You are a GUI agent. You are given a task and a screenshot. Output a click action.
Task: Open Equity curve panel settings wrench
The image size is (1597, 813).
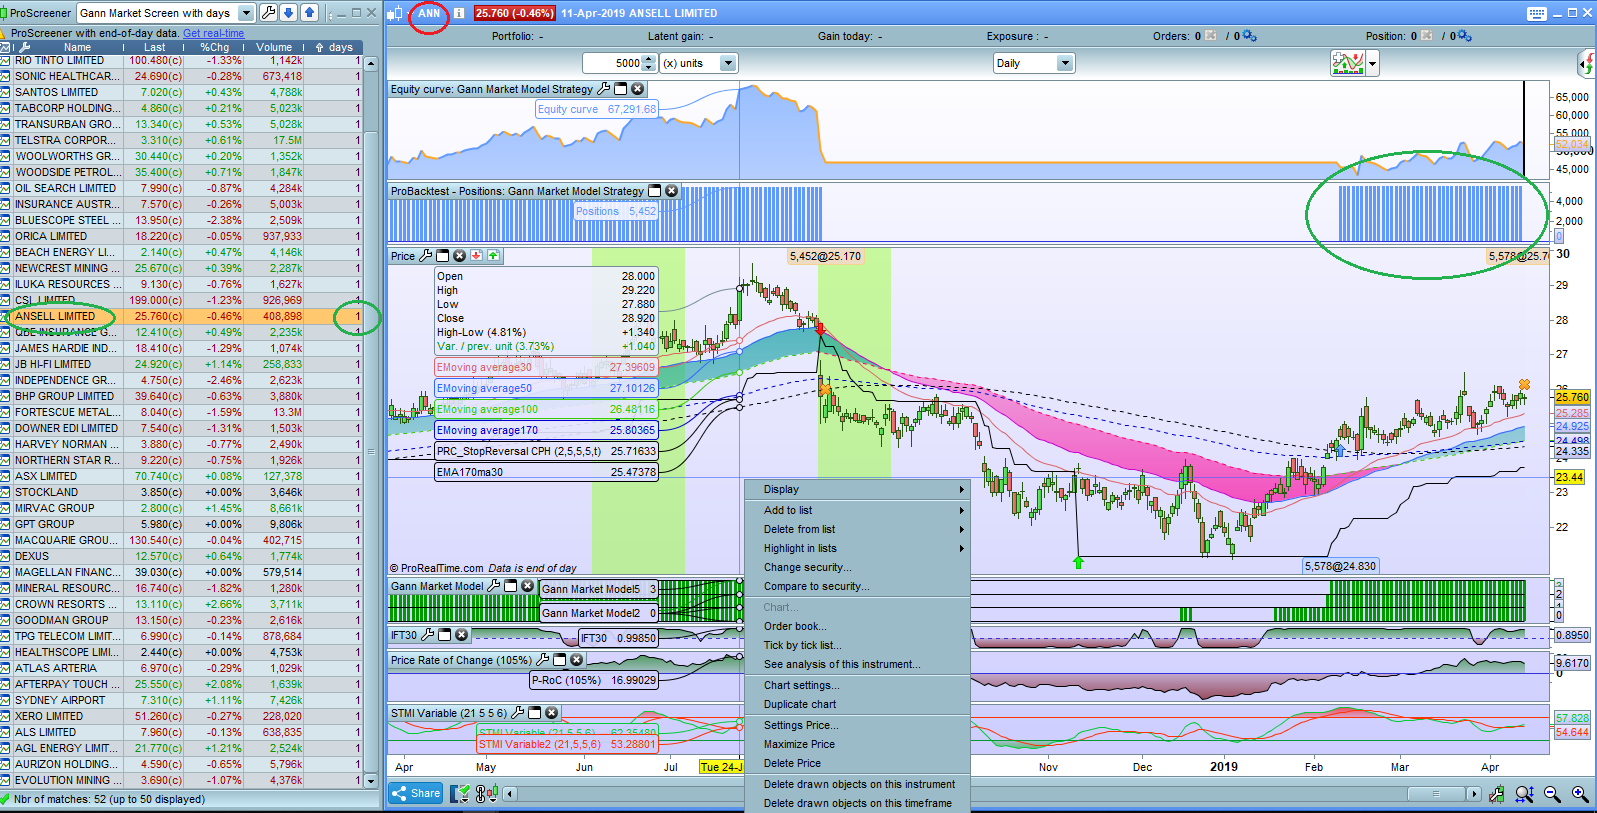(x=604, y=89)
